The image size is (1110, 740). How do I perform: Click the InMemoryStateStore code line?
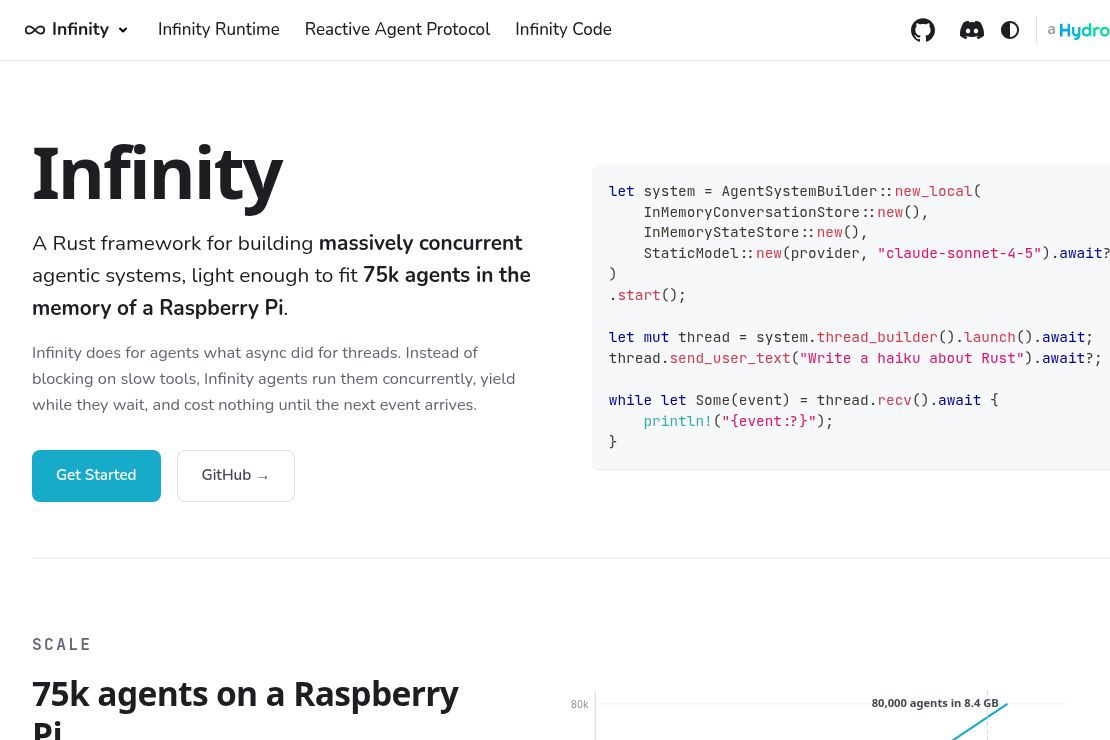[755, 232]
